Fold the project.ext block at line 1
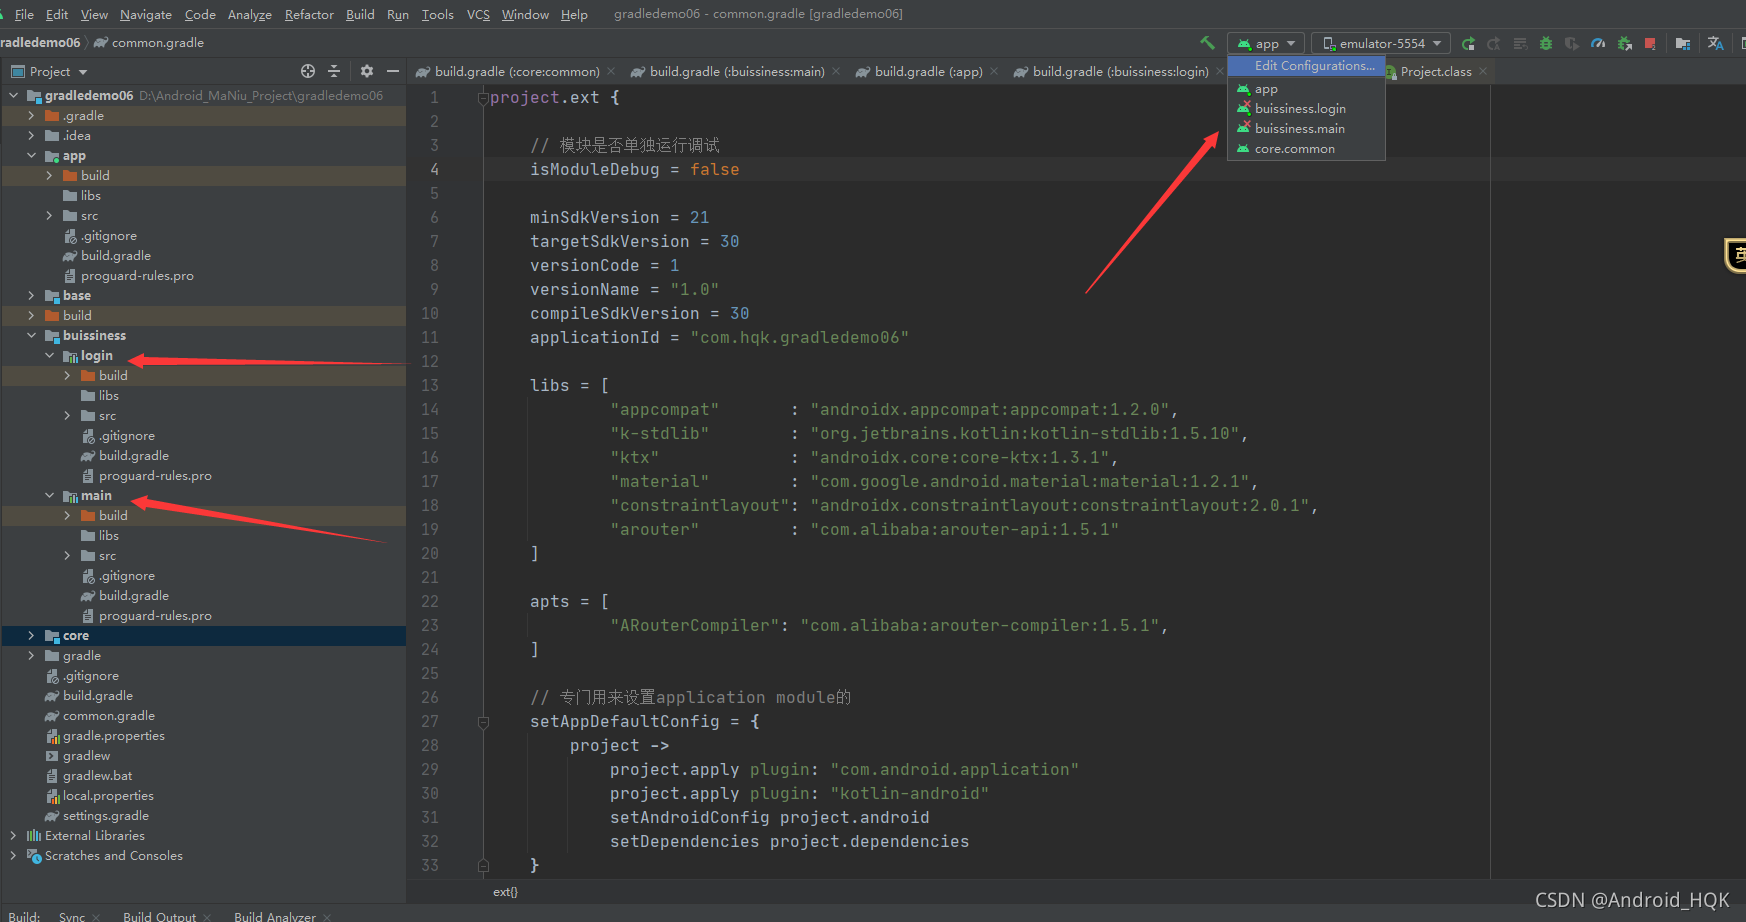1746x922 pixels. pos(484,98)
